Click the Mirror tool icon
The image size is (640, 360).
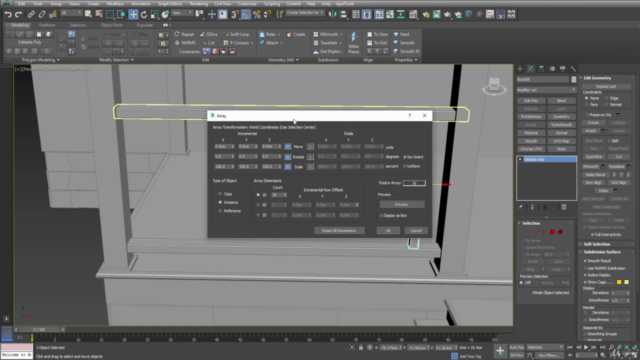pos(333,15)
